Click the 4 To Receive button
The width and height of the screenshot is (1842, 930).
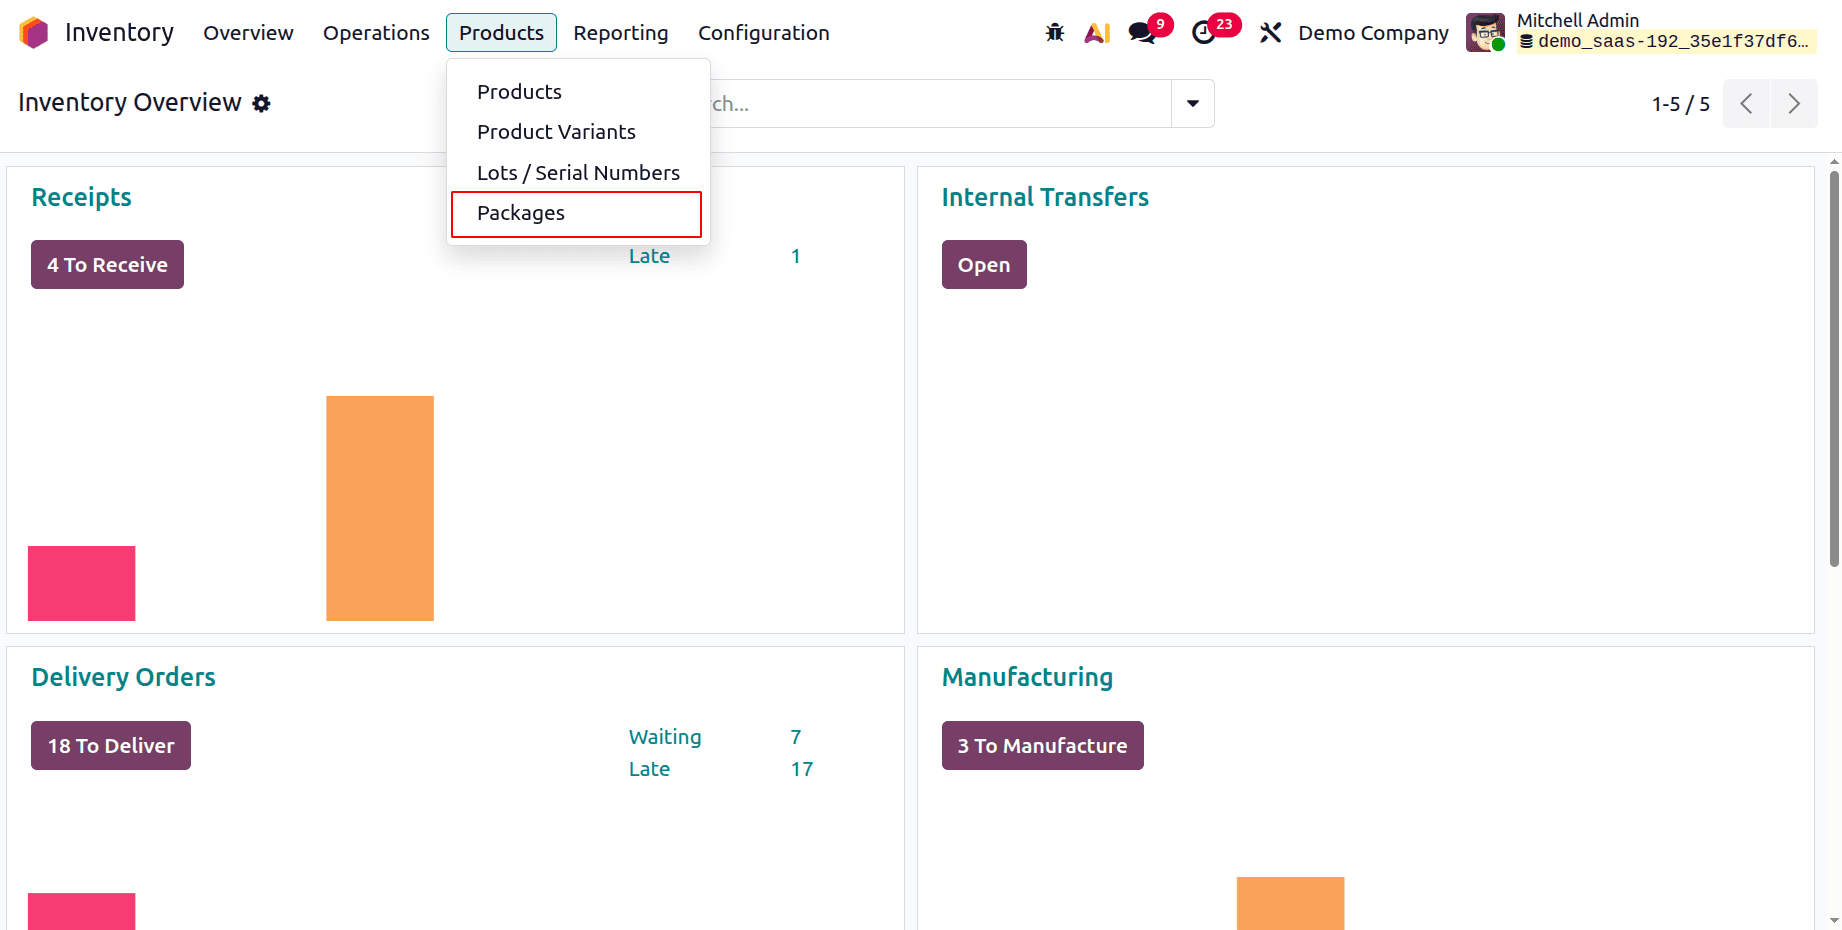[106, 264]
